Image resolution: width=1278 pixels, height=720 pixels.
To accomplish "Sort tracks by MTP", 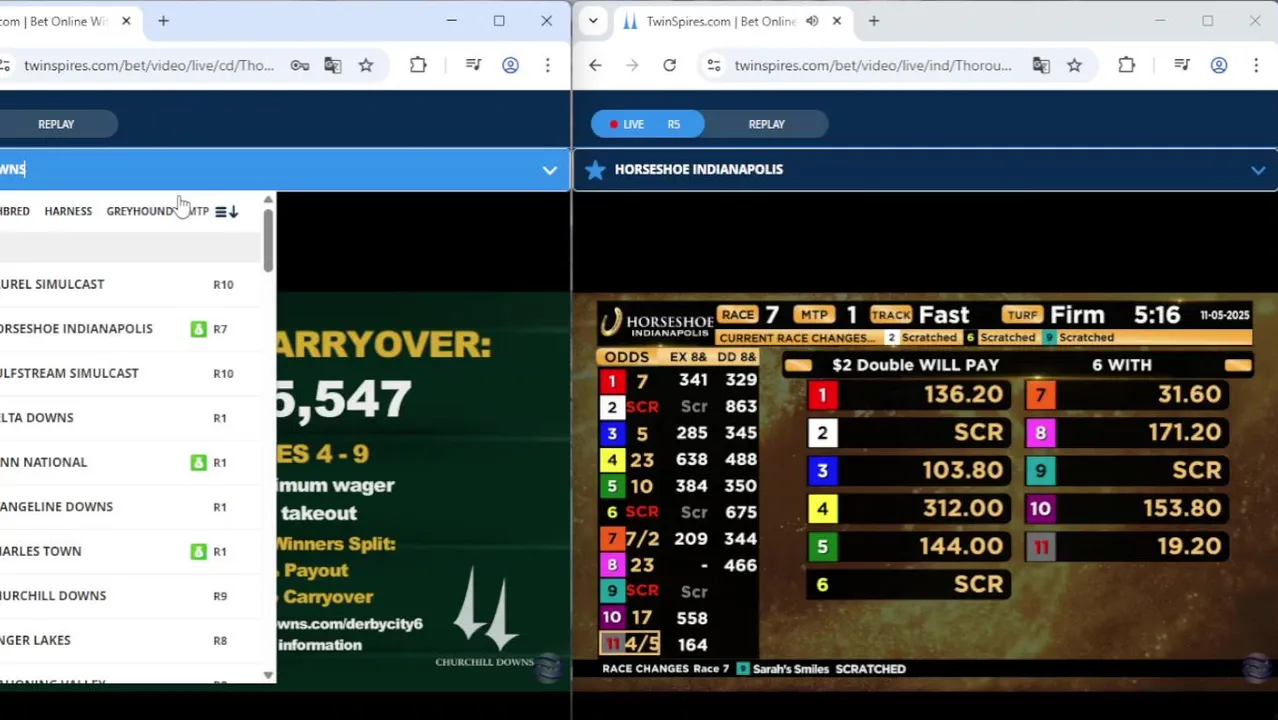I will point(199,211).
